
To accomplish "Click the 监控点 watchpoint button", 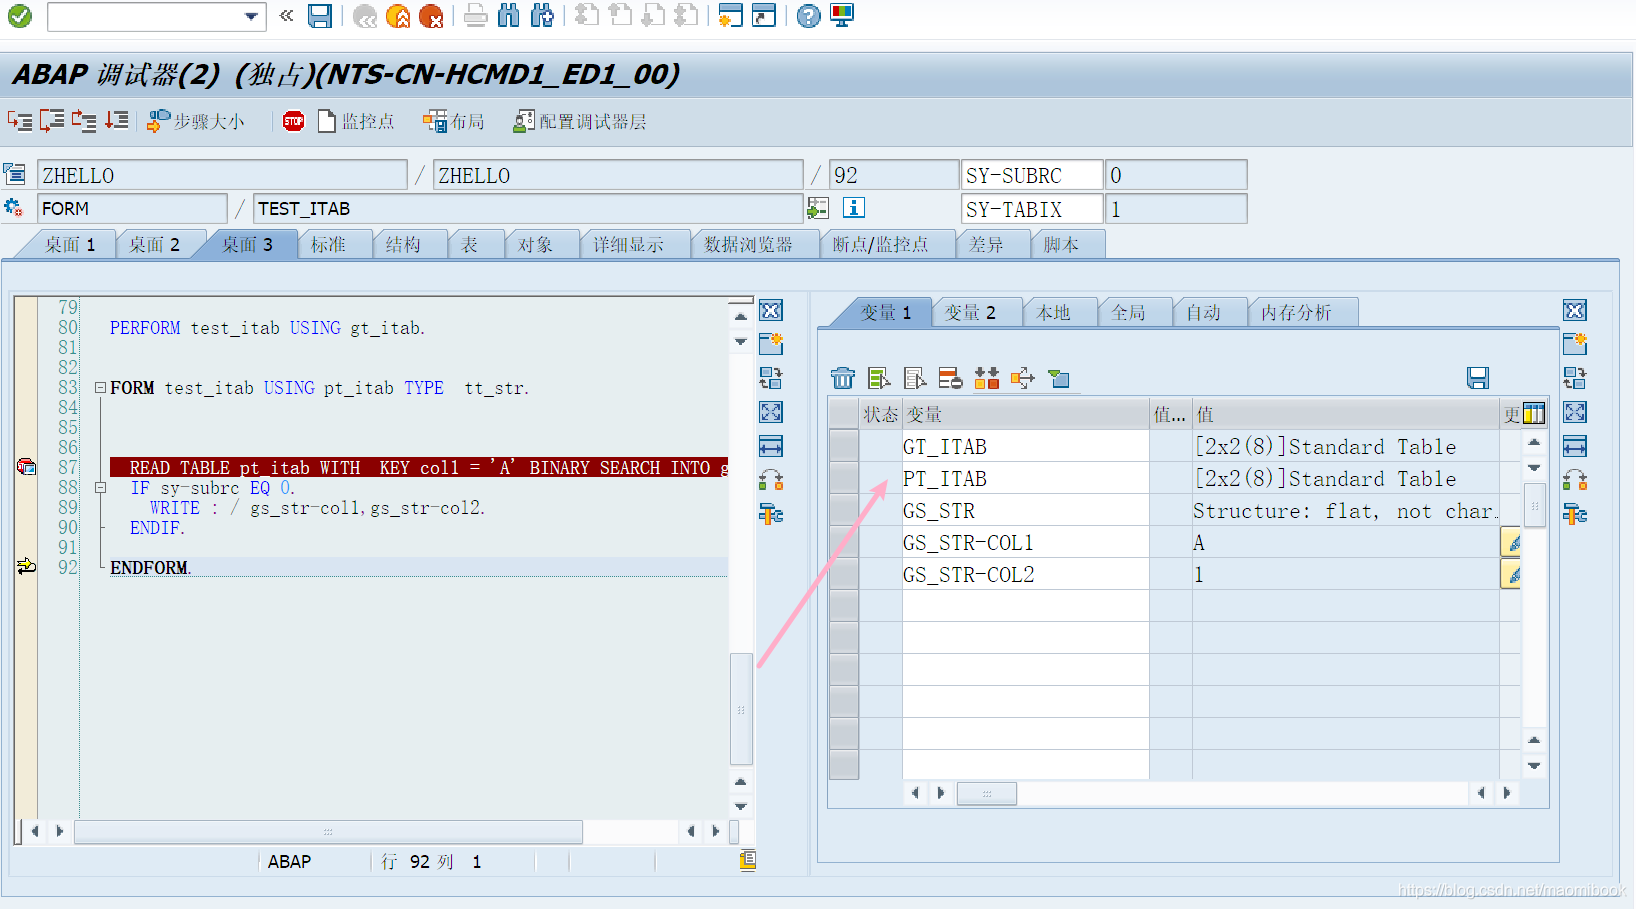I will click(355, 121).
